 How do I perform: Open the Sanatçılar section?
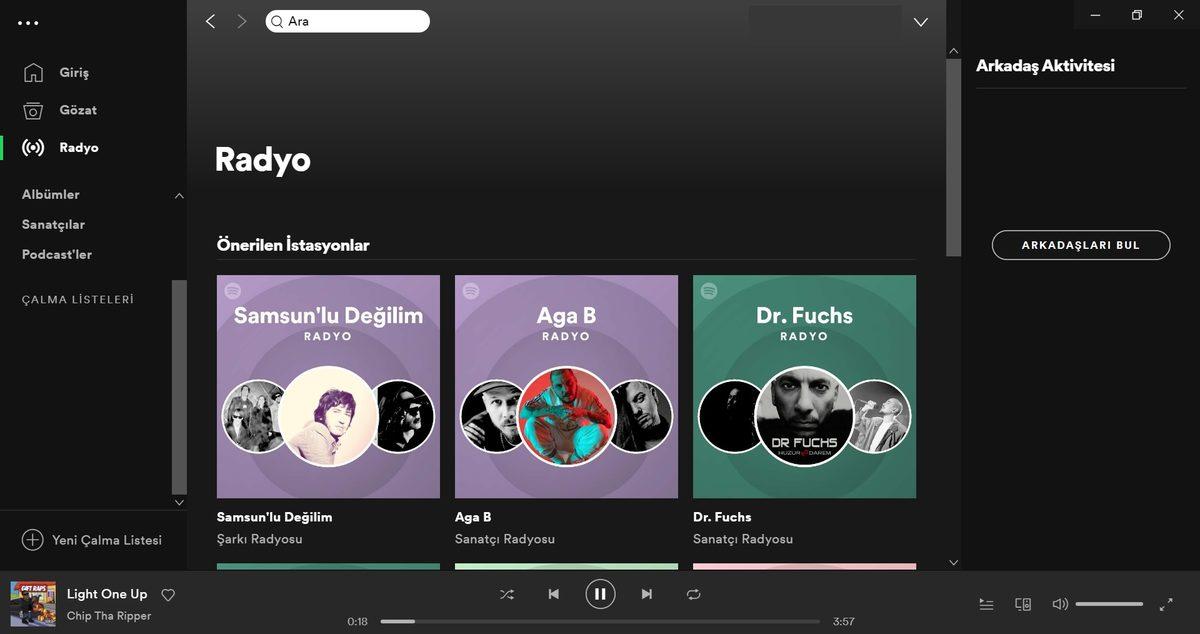click(51, 224)
